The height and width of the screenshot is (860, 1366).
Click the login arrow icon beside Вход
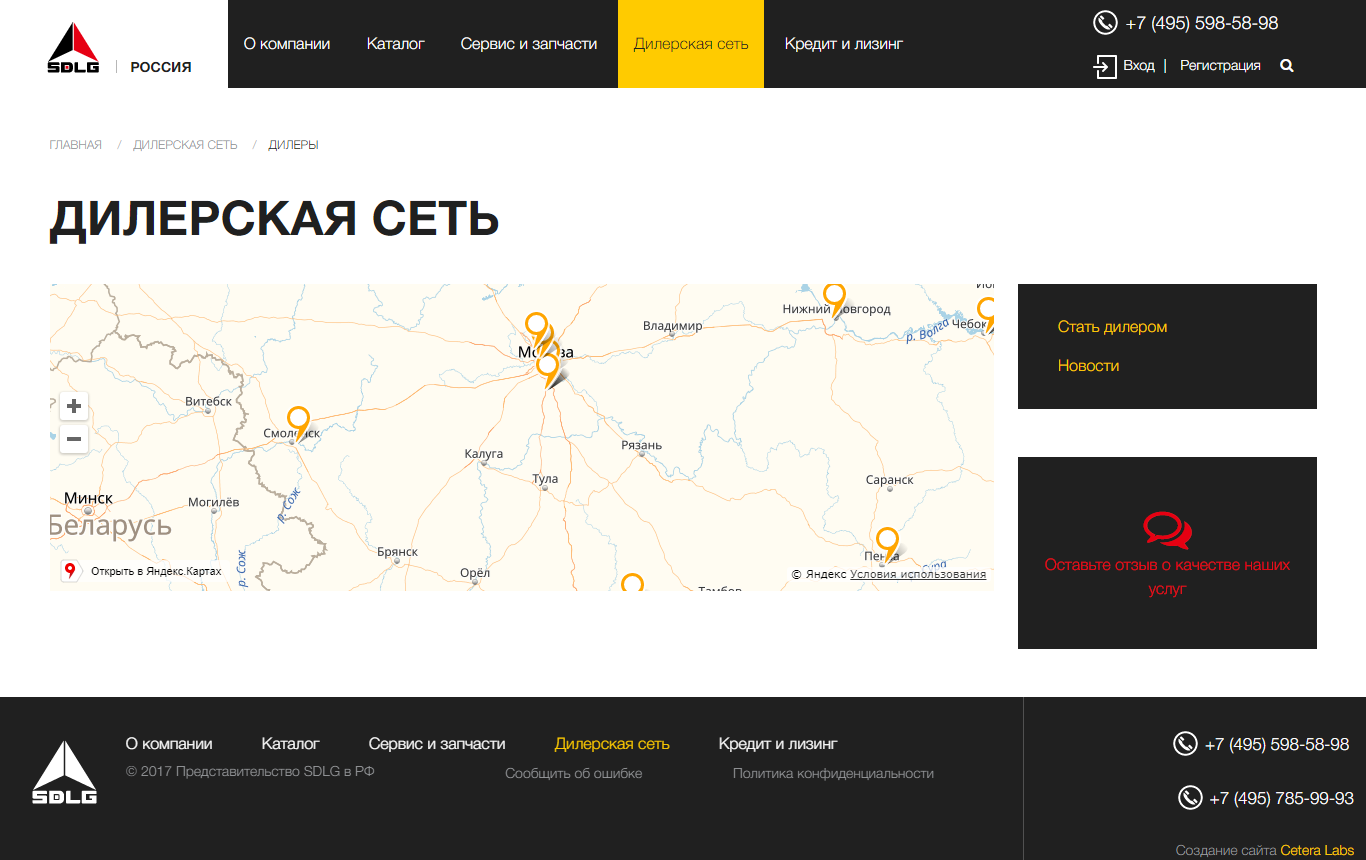1105,67
